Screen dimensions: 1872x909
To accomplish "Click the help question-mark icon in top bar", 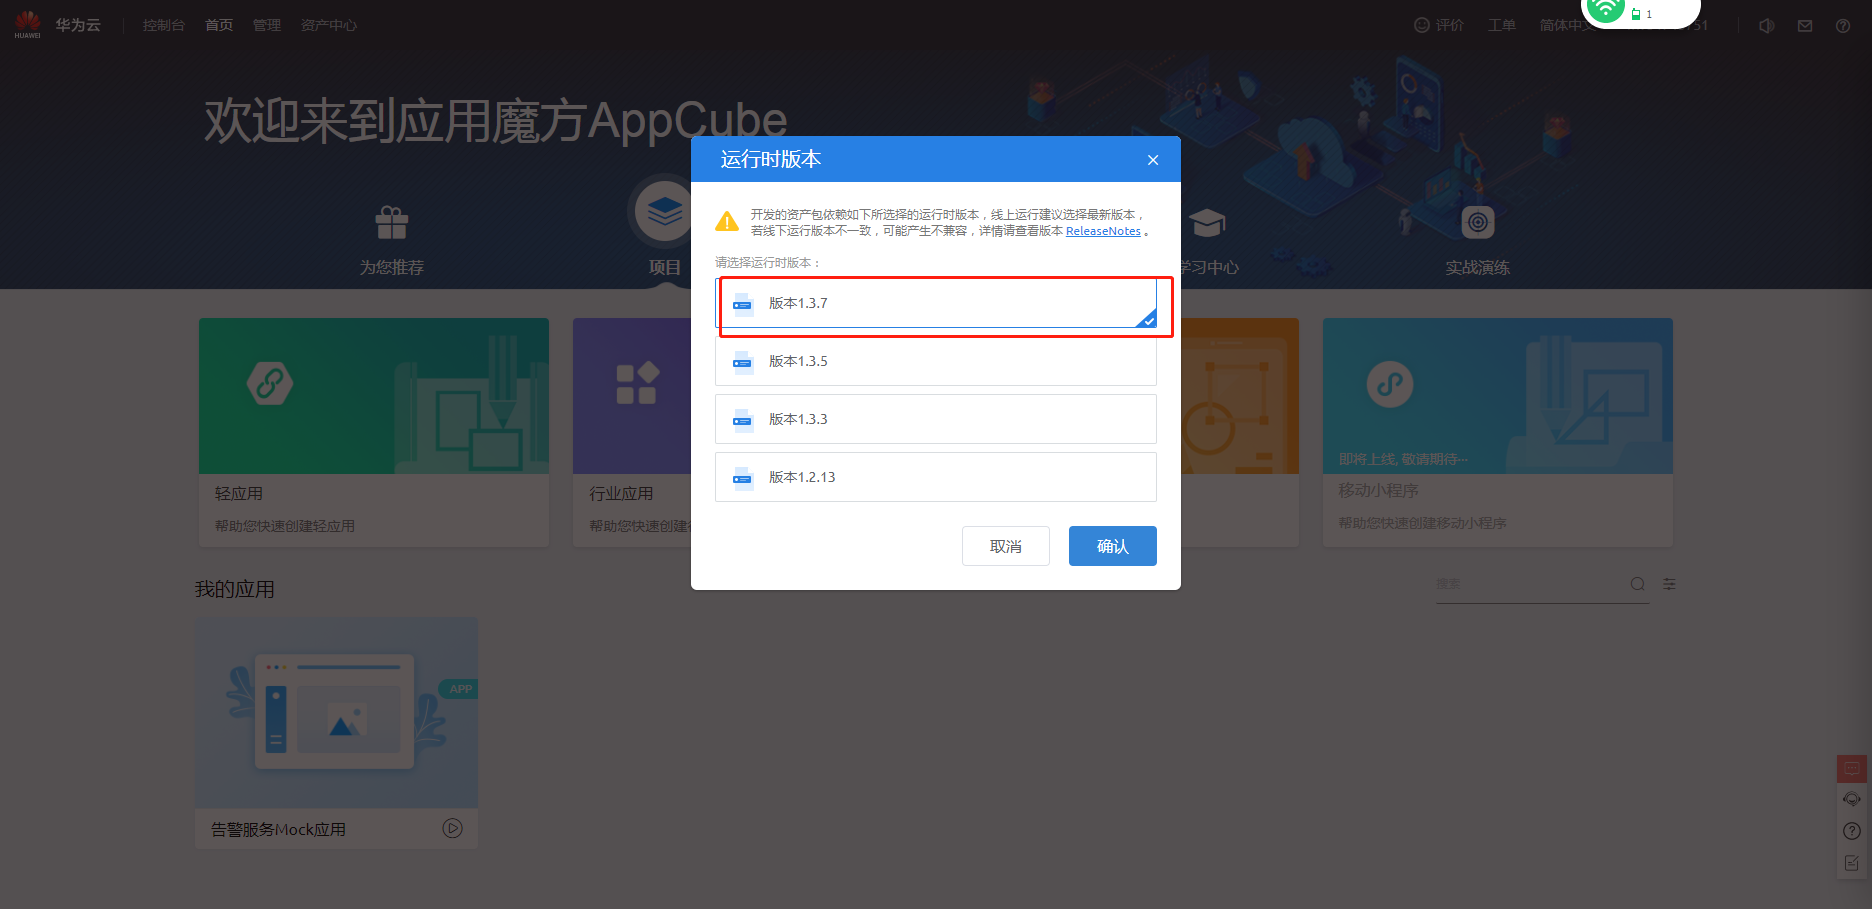I will tap(1843, 26).
